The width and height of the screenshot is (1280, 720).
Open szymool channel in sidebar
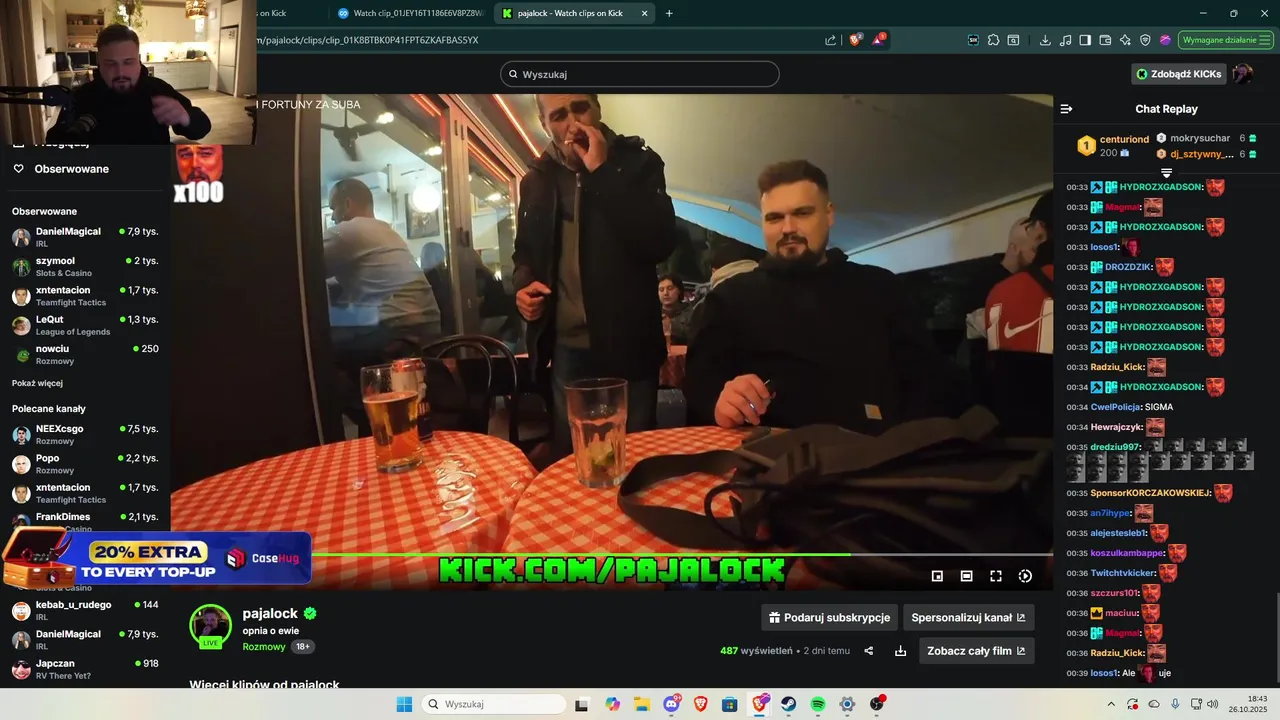click(x=85, y=267)
